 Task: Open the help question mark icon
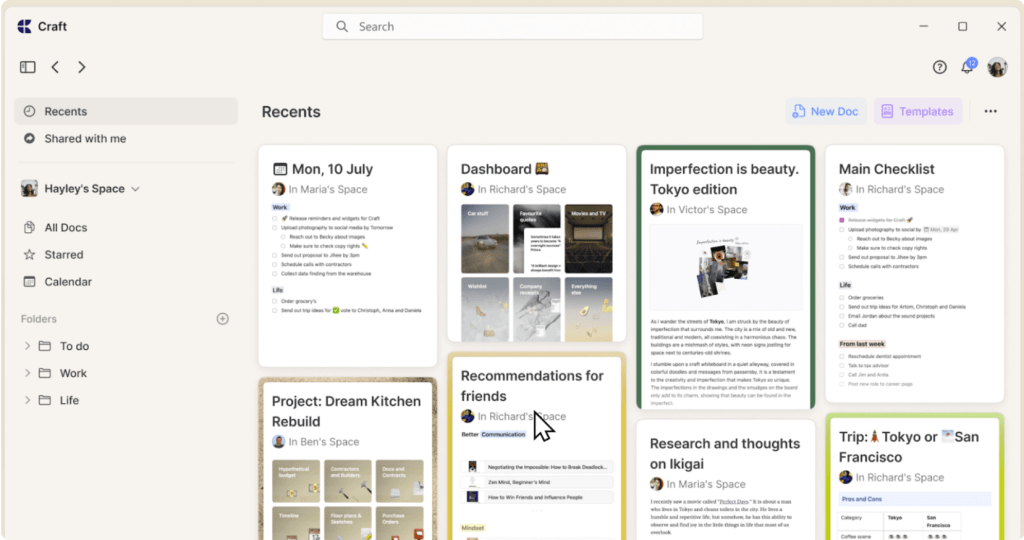939,67
